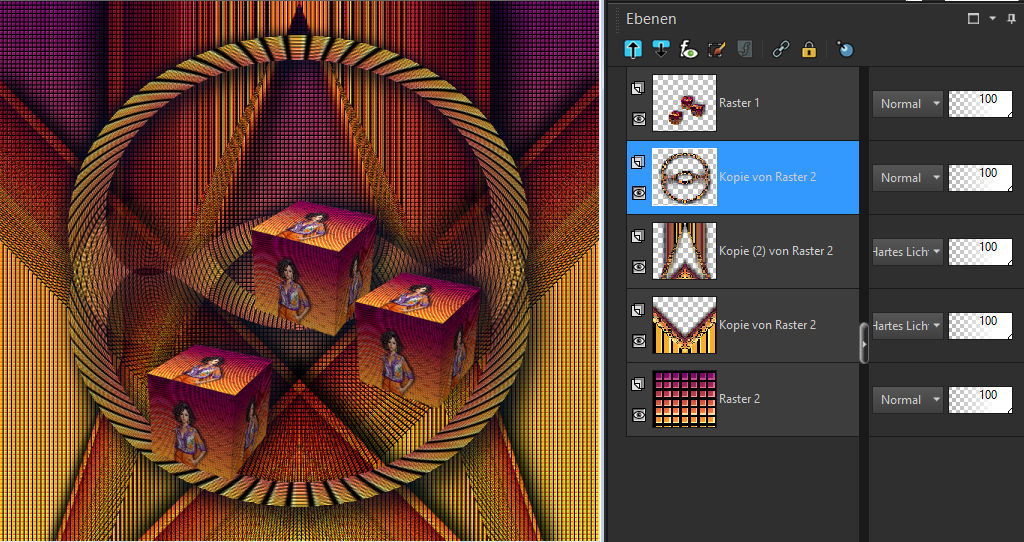Click layer type icon of lower Kopie von Raster 2
This screenshot has width=1024, height=542.
click(x=638, y=310)
